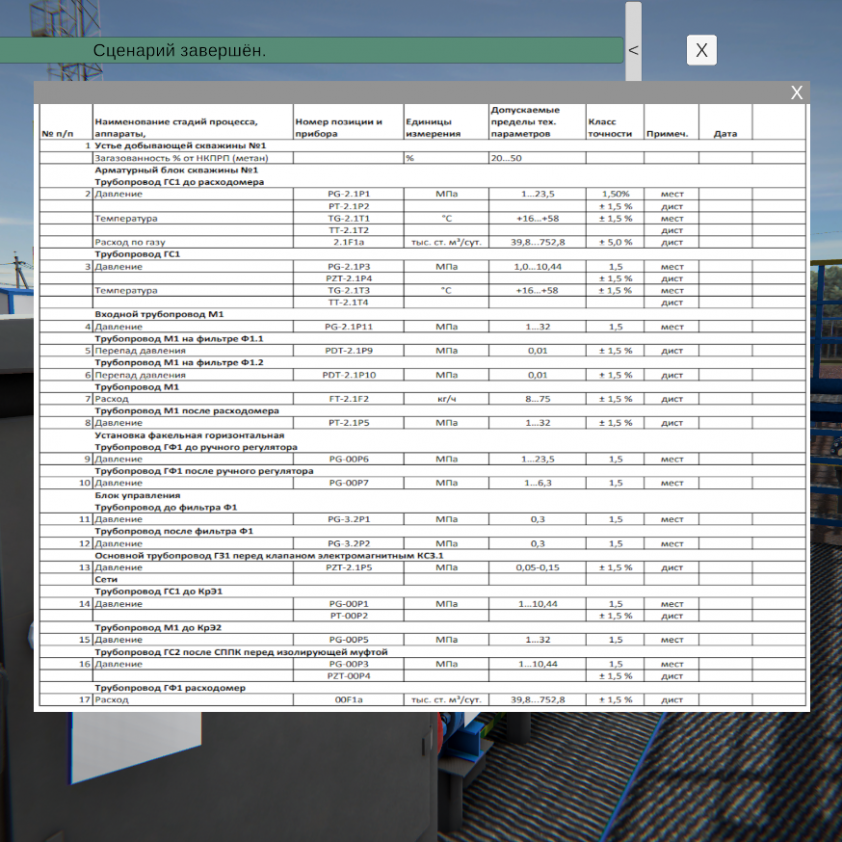Screen dimensions: 842x842
Task: Click the unit 'кг/ч'
Action: (x=446, y=399)
